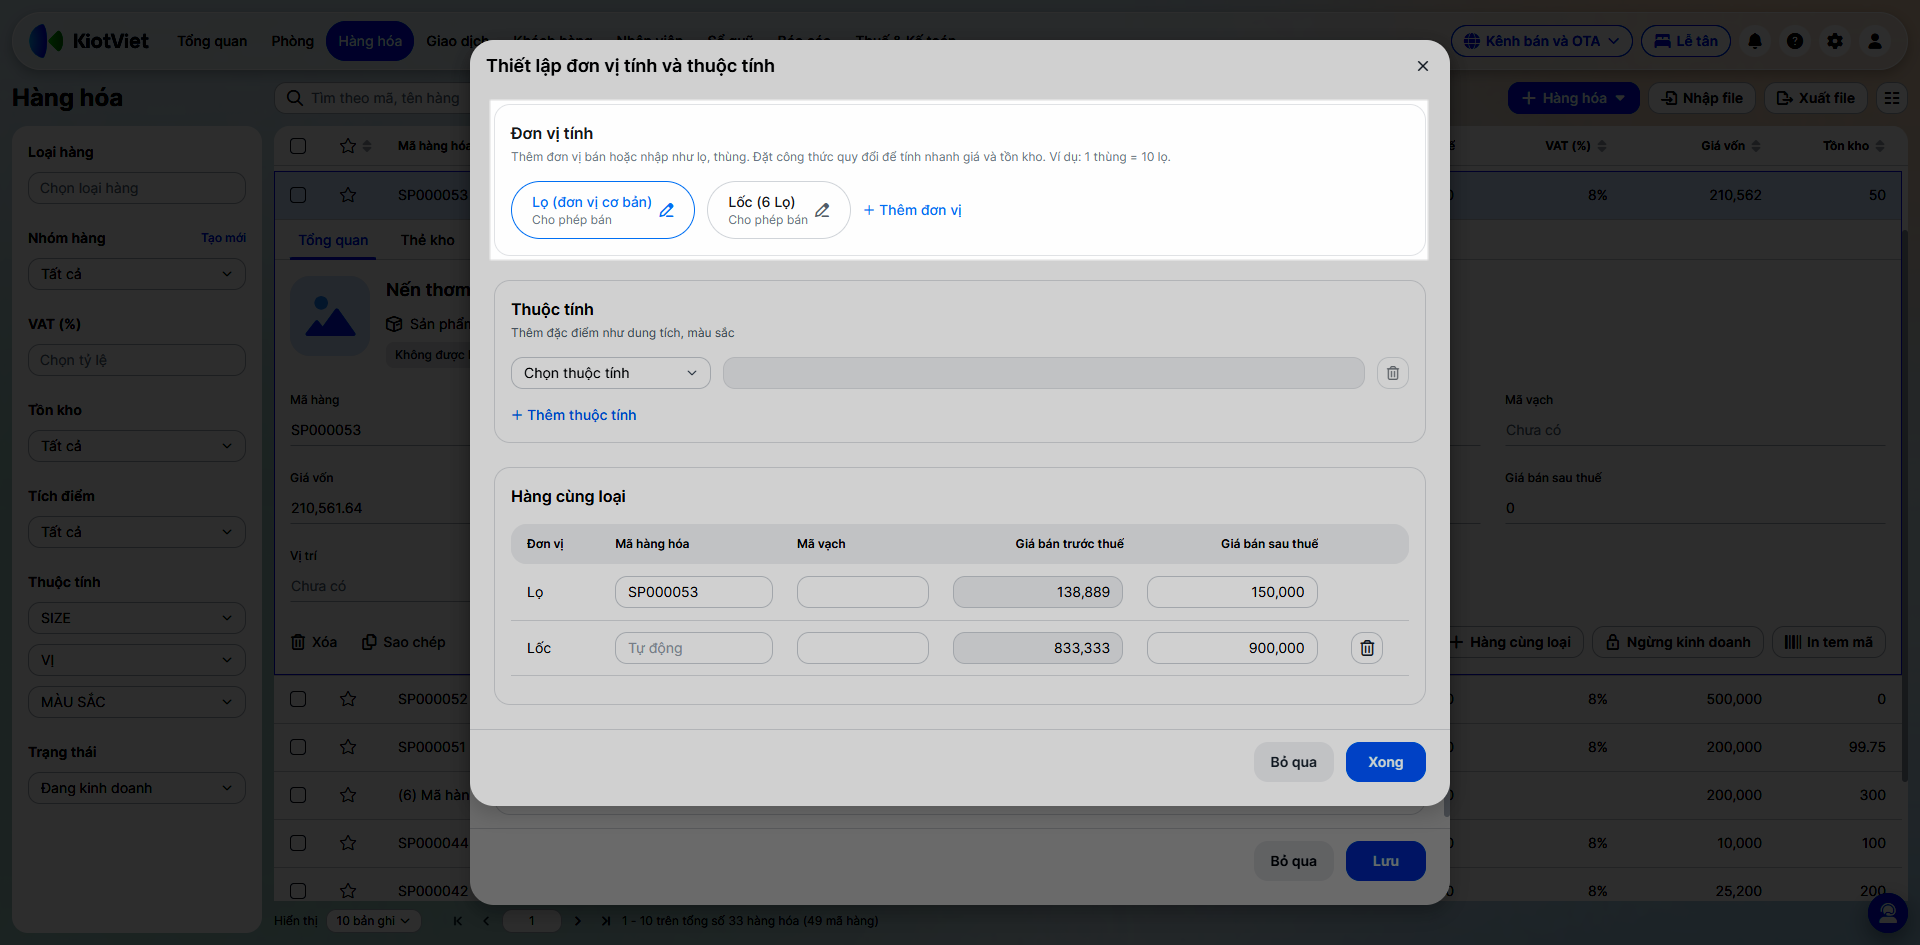Check the SP000053 row checkbox
1920x945 pixels.
(298, 195)
